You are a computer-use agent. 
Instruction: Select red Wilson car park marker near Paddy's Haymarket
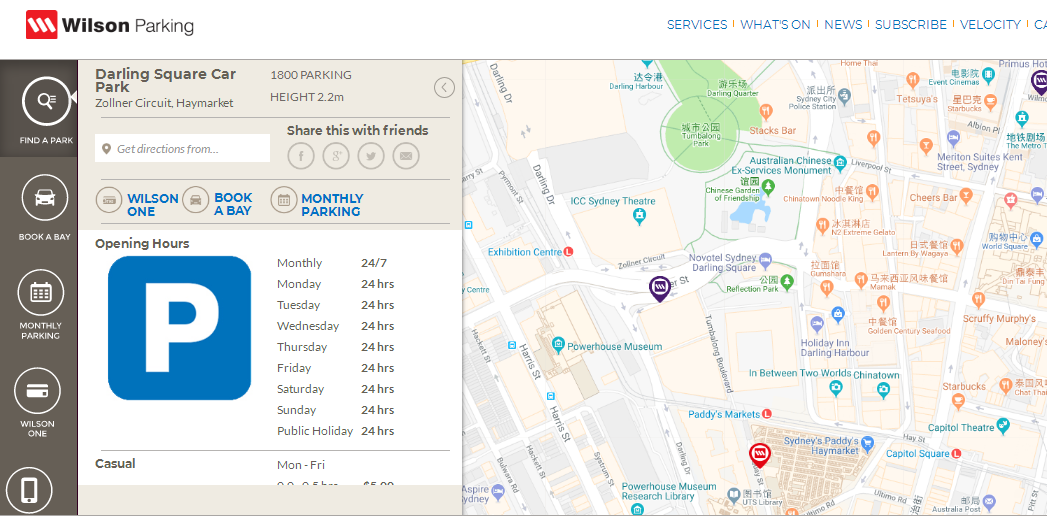759,455
